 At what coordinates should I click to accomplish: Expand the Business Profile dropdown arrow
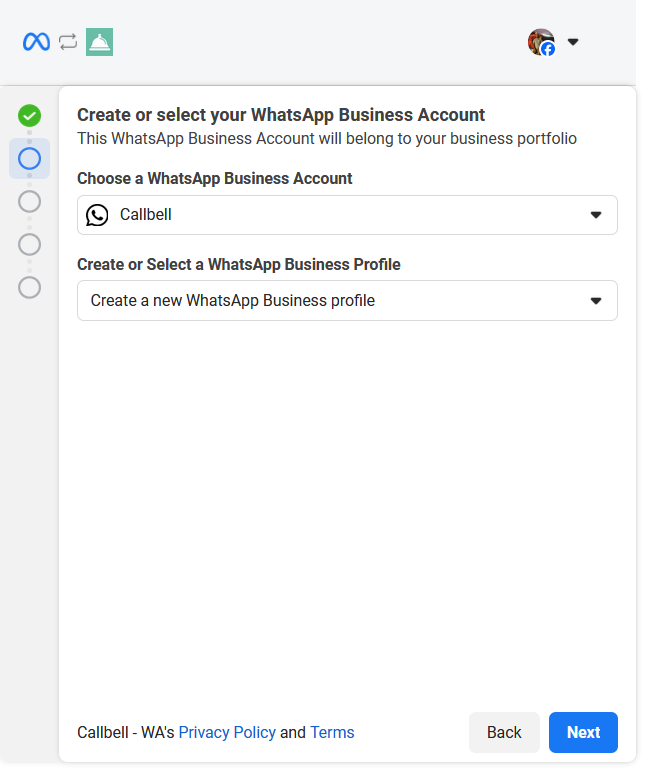pos(596,301)
